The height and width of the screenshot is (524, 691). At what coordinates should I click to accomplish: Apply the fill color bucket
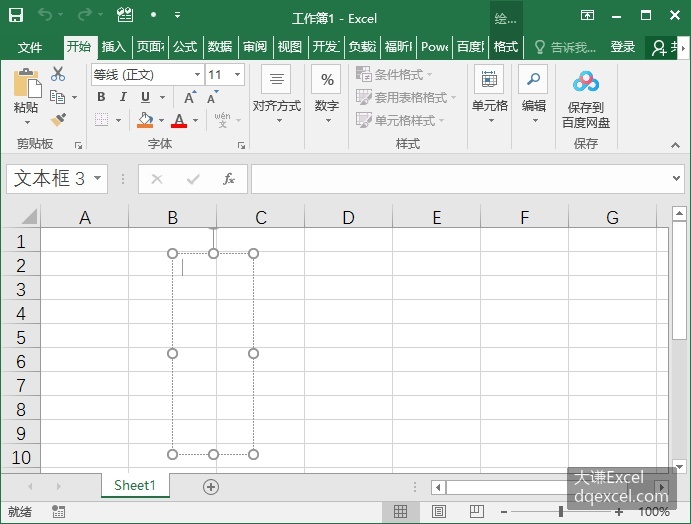pos(145,120)
